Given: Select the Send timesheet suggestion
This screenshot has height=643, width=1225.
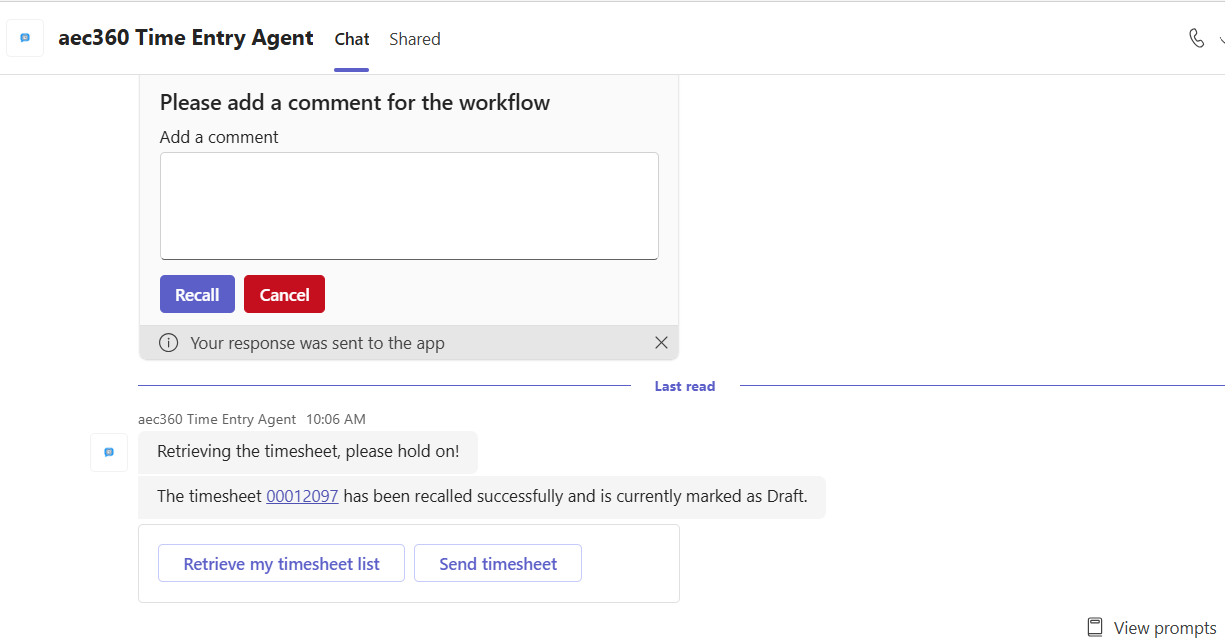Looking at the screenshot, I should [497, 564].
